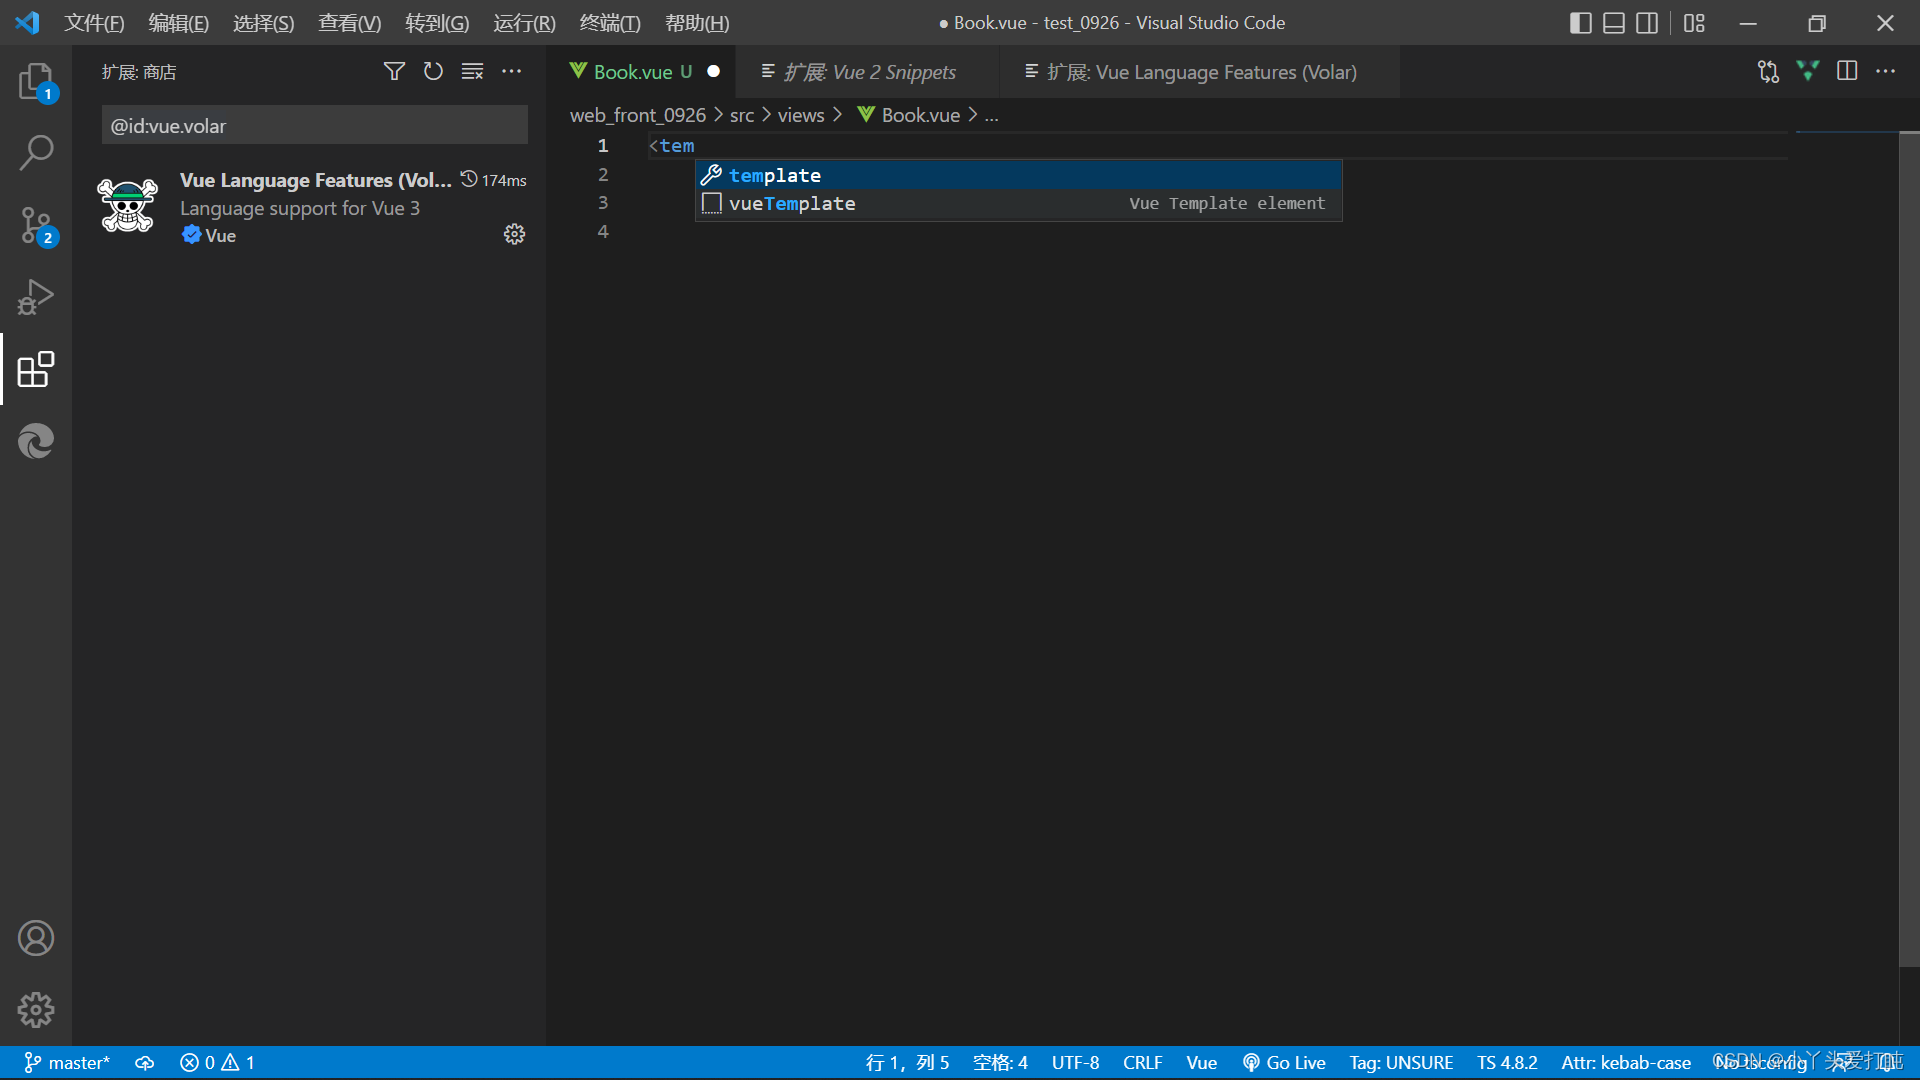Open the Manage gear in activity bar
The height and width of the screenshot is (1080, 1920).
click(36, 1010)
